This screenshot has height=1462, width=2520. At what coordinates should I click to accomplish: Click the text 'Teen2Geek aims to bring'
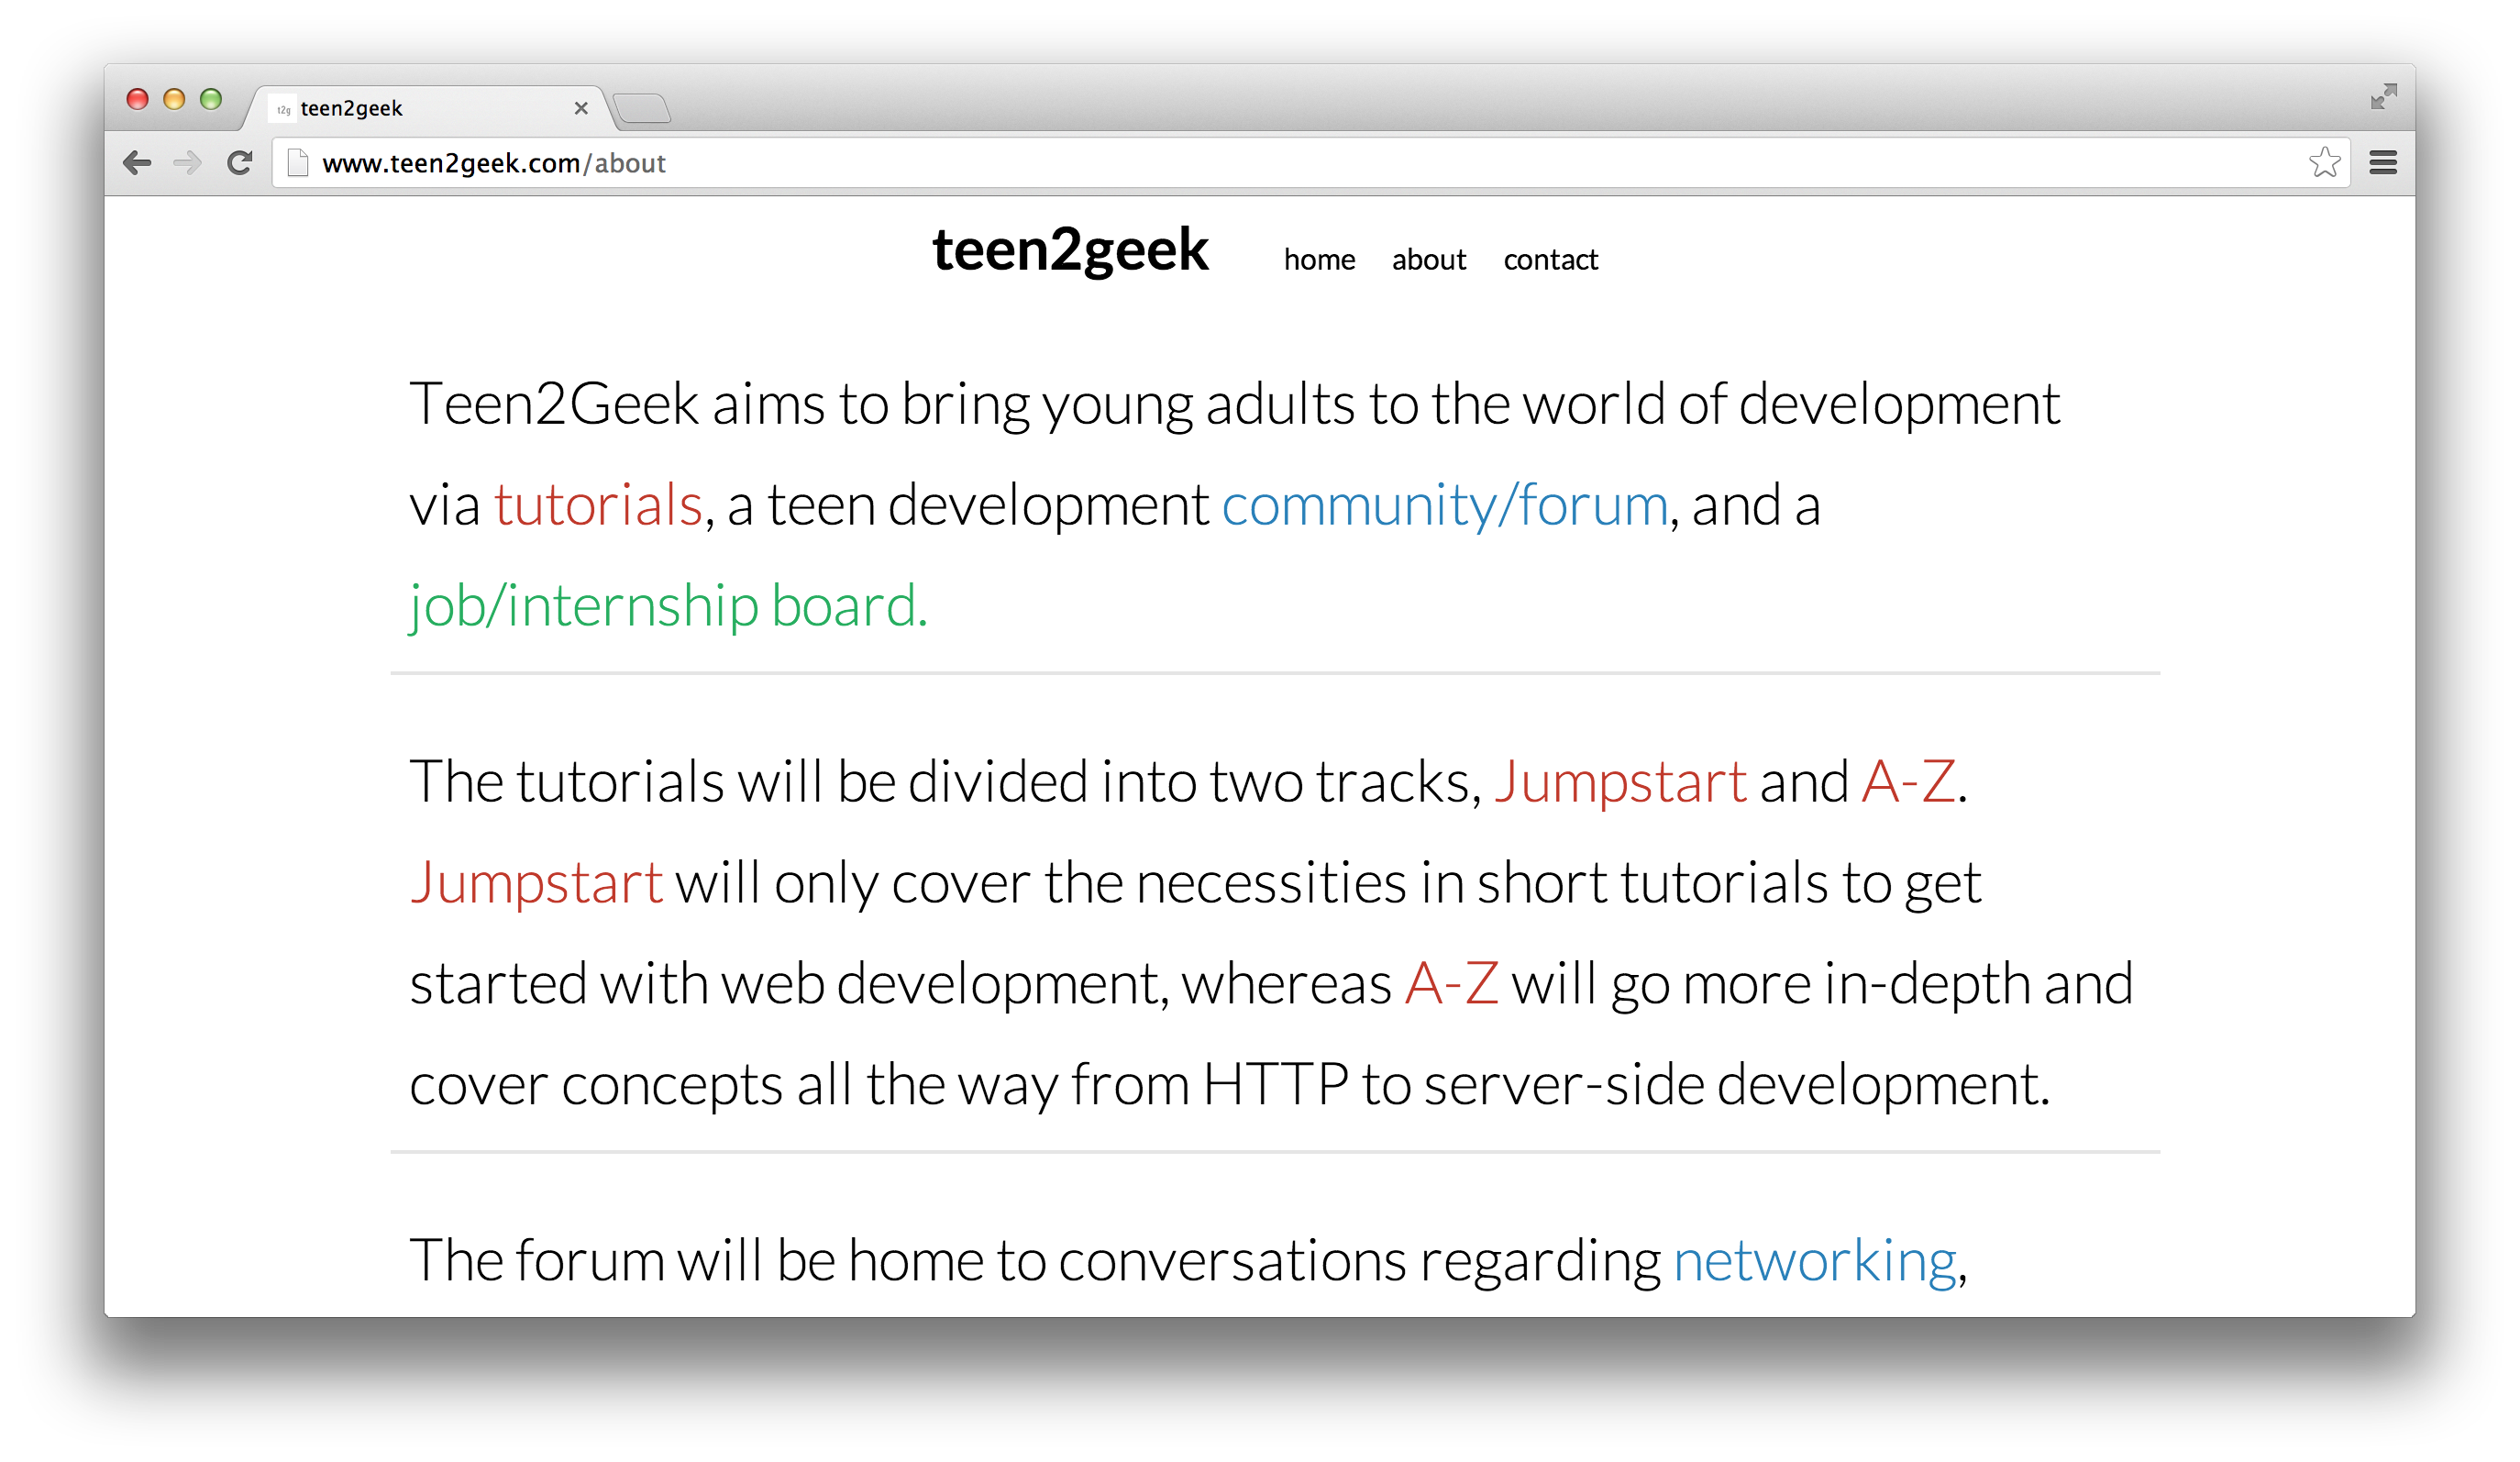[x=719, y=405]
